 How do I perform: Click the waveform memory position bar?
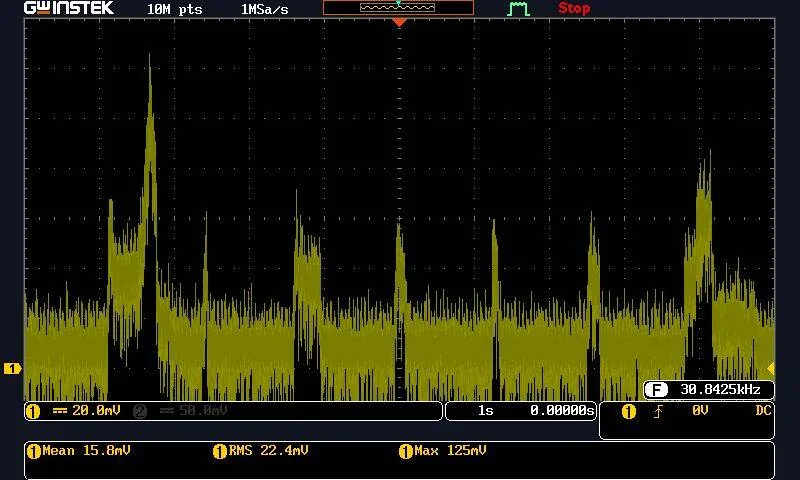point(398,8)
